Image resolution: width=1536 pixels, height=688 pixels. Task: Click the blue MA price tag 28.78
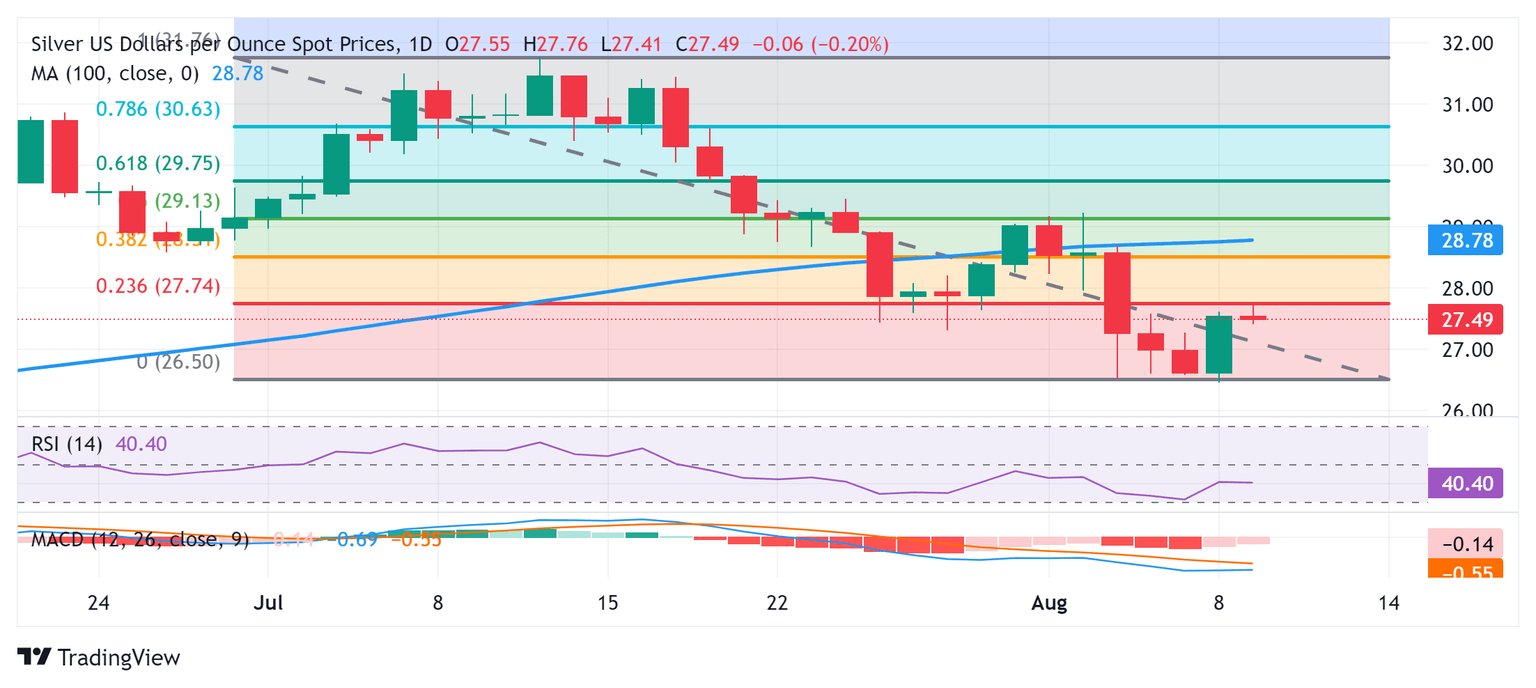coord(1464,241)
